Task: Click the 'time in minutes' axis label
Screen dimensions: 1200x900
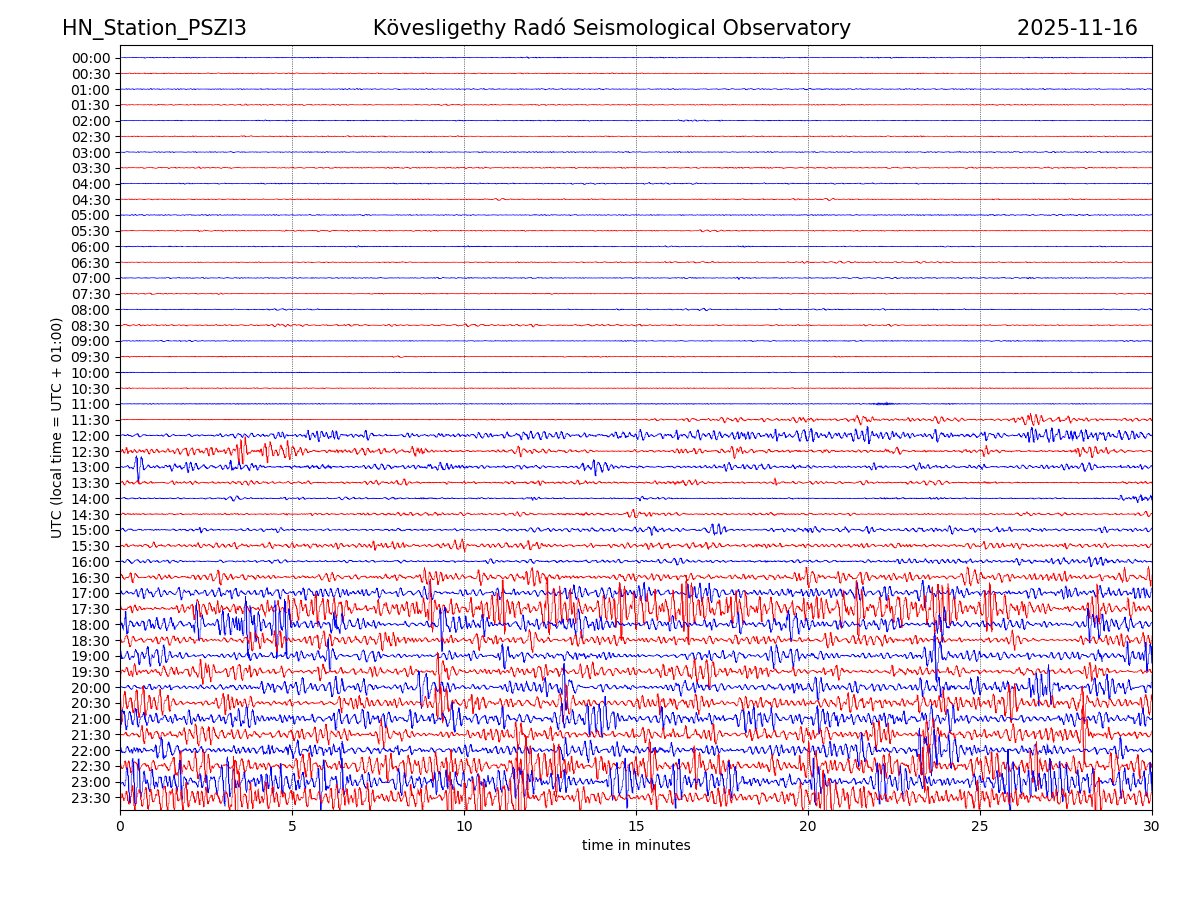Action: tap(636, 845)
